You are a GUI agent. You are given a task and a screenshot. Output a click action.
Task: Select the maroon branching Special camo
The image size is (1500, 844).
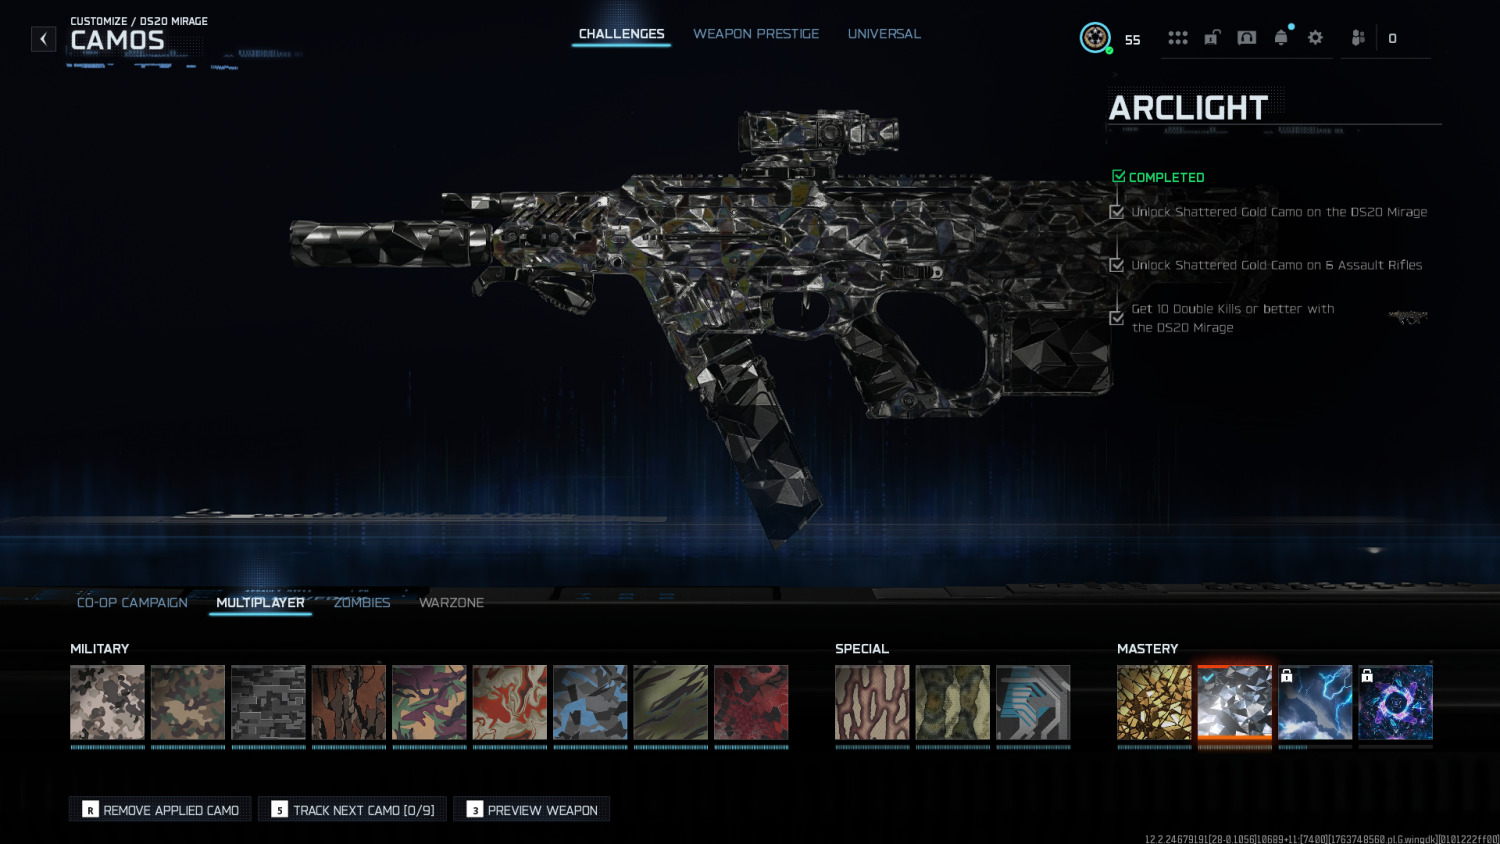[872, 703]
